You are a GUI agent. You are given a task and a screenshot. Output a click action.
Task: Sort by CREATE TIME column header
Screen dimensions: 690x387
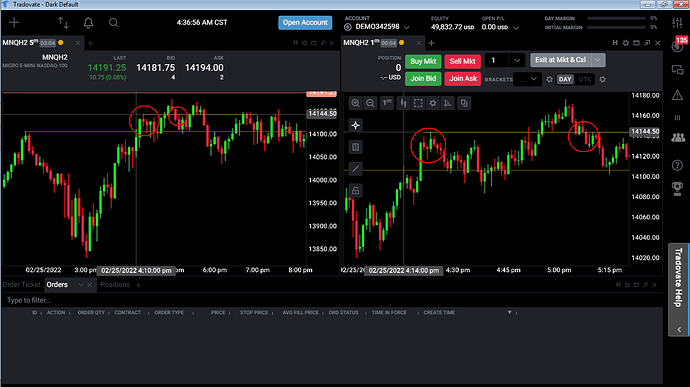click(x=439, y=313)
